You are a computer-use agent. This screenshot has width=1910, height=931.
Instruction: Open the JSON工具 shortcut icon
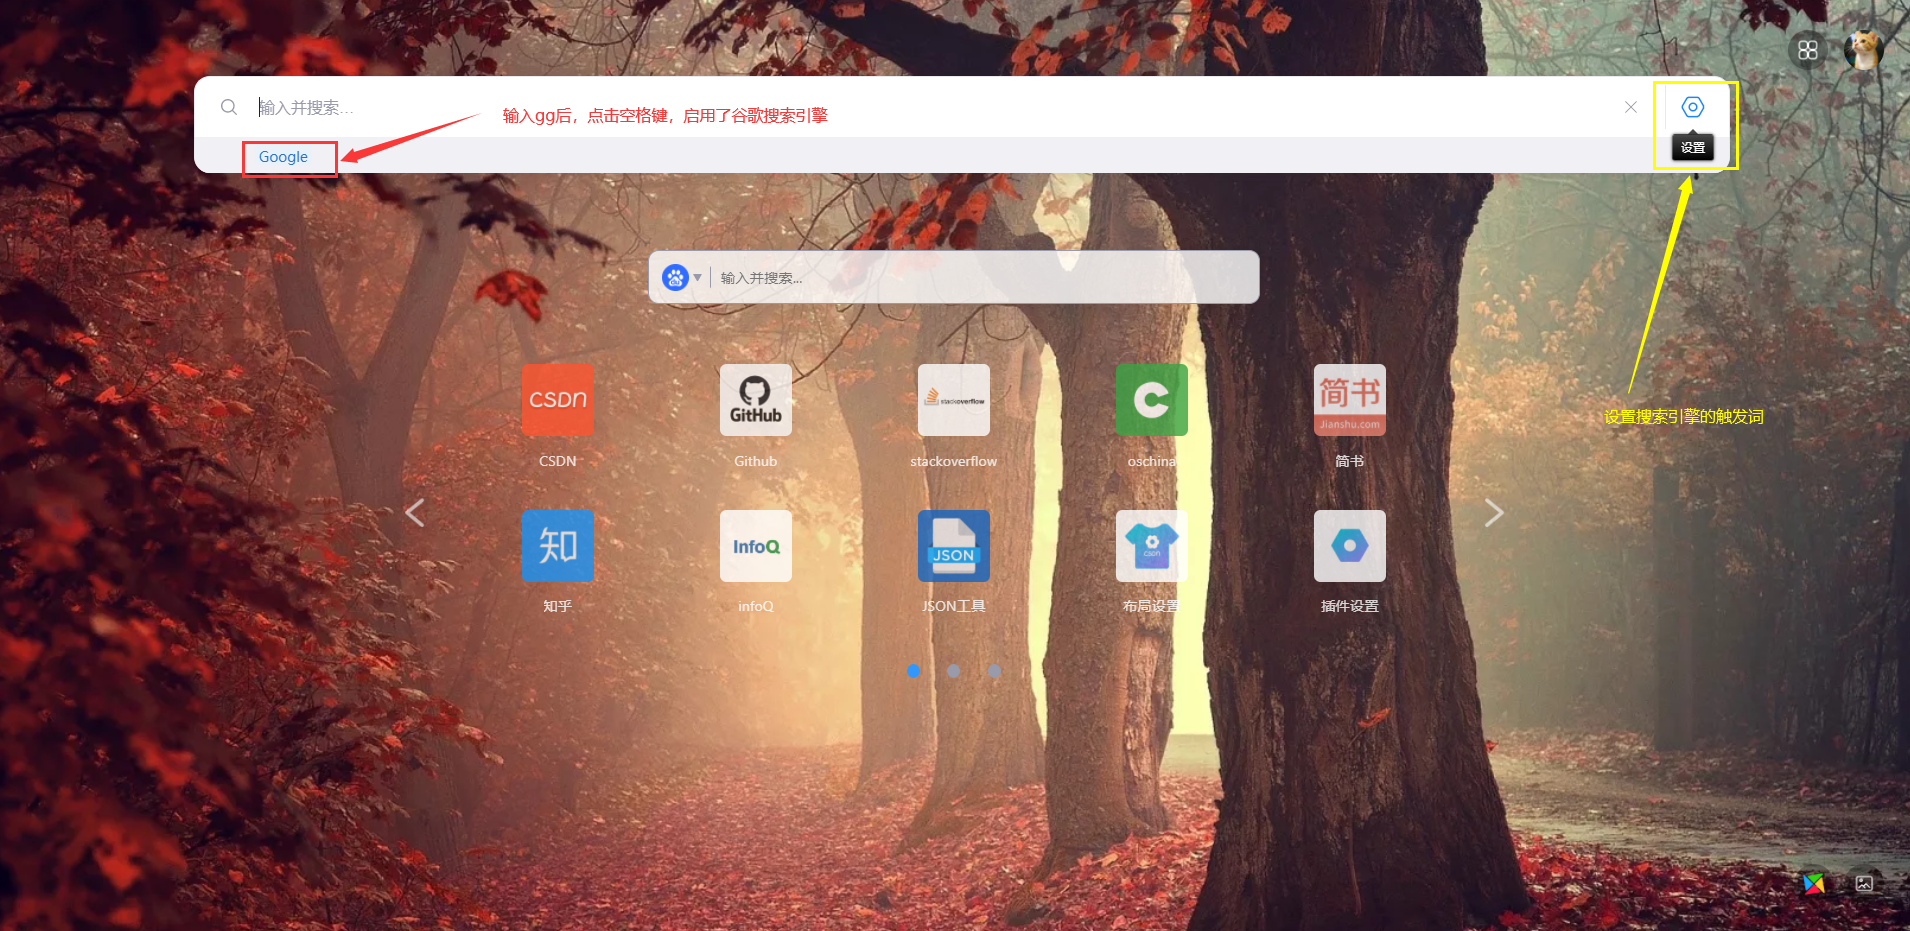(954, 546)
